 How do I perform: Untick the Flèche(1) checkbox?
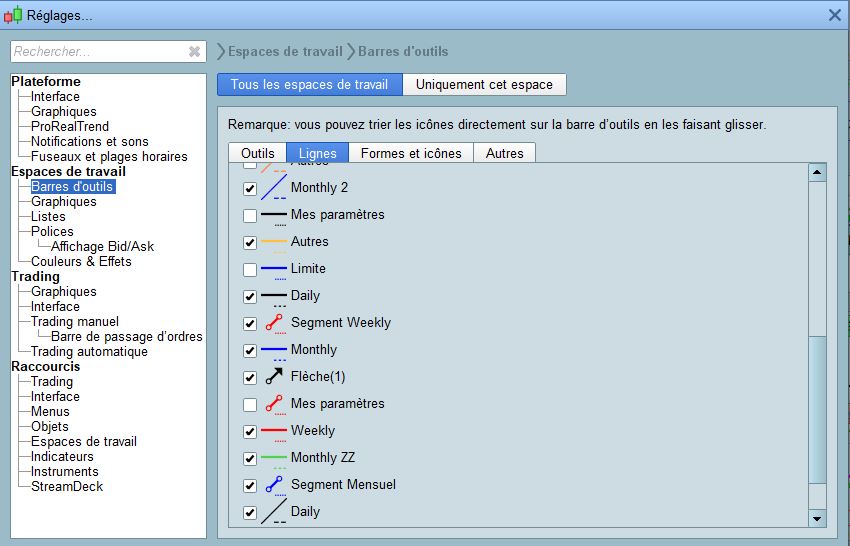(250, 377)
